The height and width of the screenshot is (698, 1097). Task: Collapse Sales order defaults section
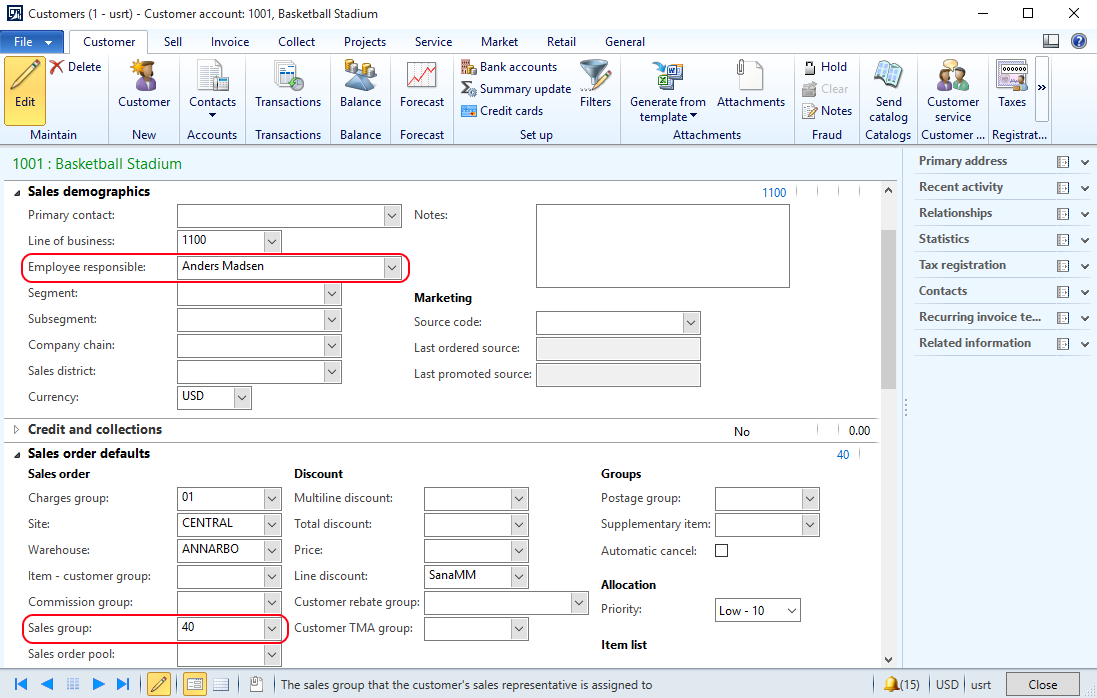pyautogui.click(x=17, y=454)
